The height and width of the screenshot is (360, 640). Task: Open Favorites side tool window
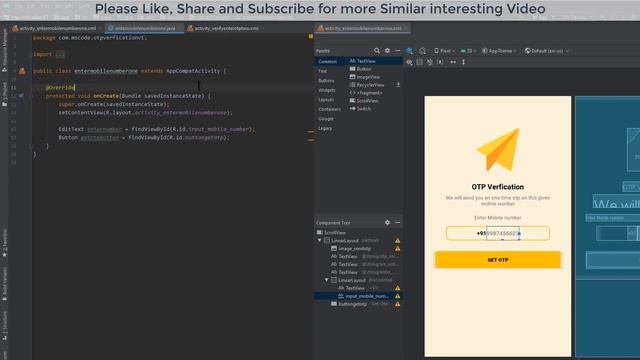(x=4, y=243)
